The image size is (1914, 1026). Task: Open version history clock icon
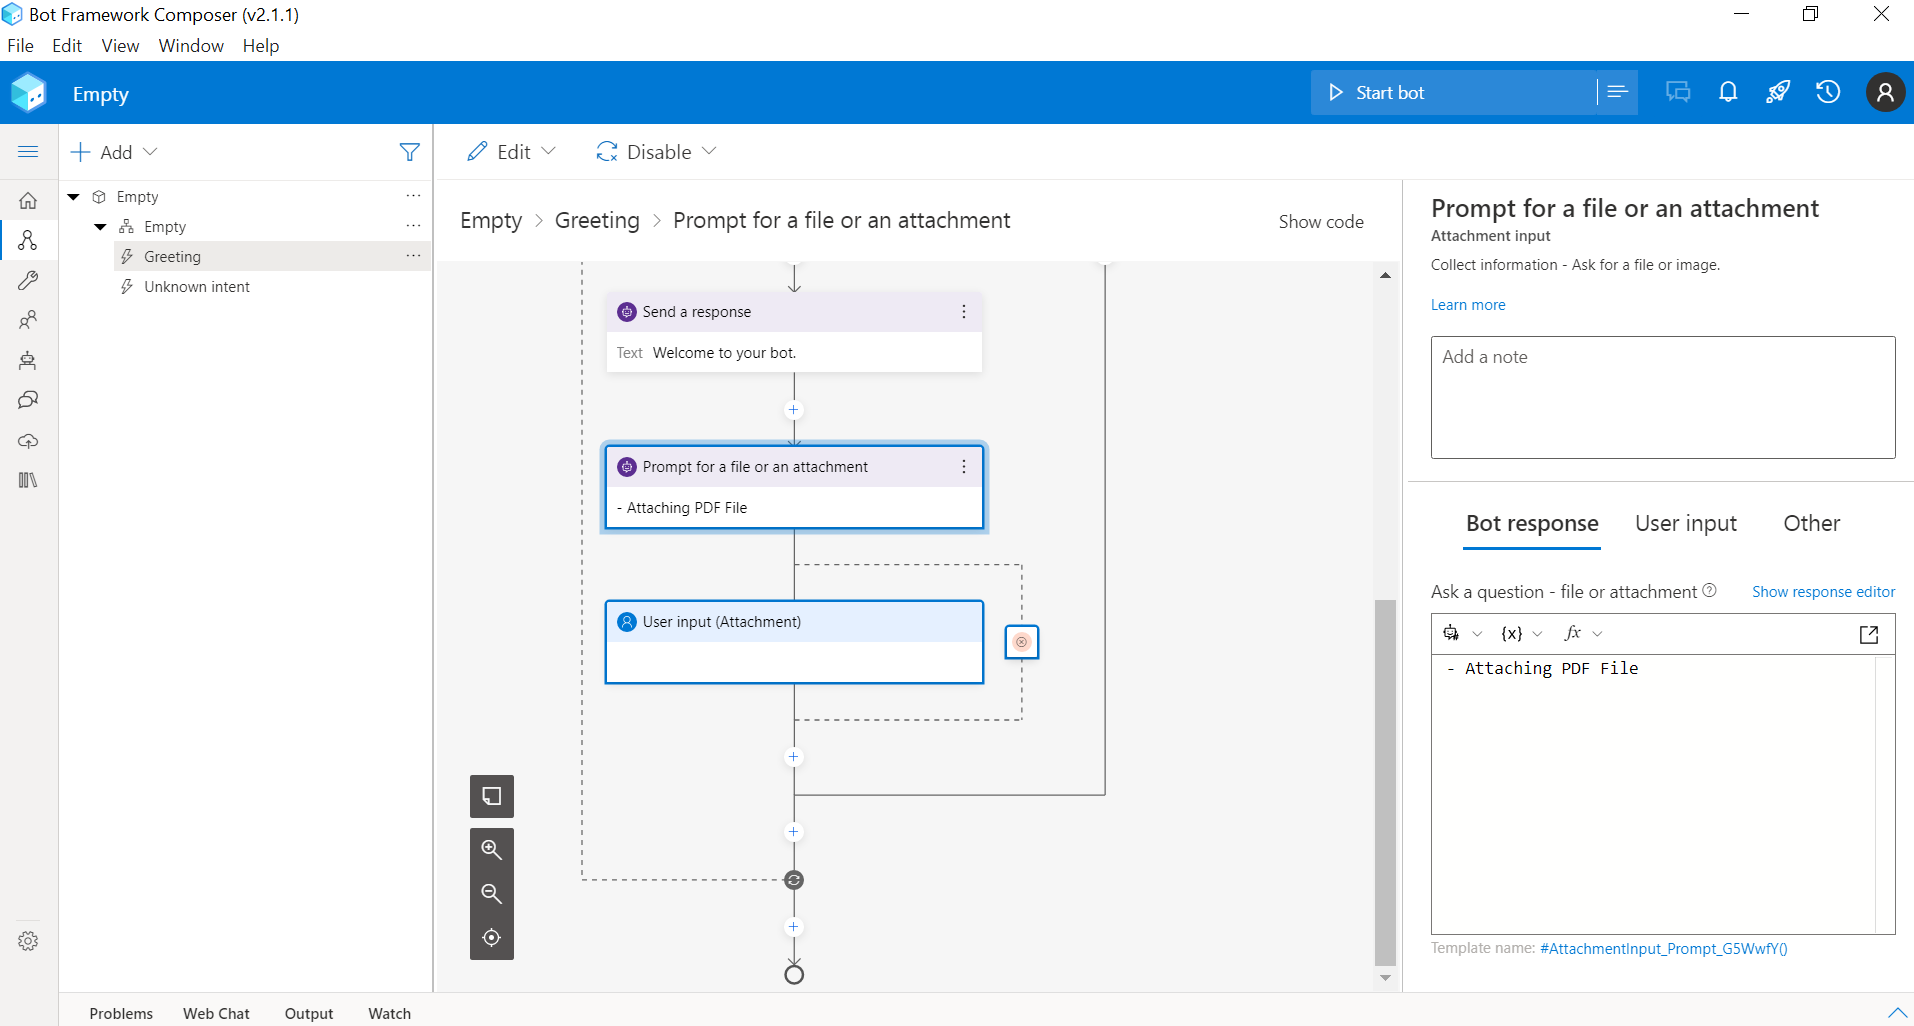1828,91
